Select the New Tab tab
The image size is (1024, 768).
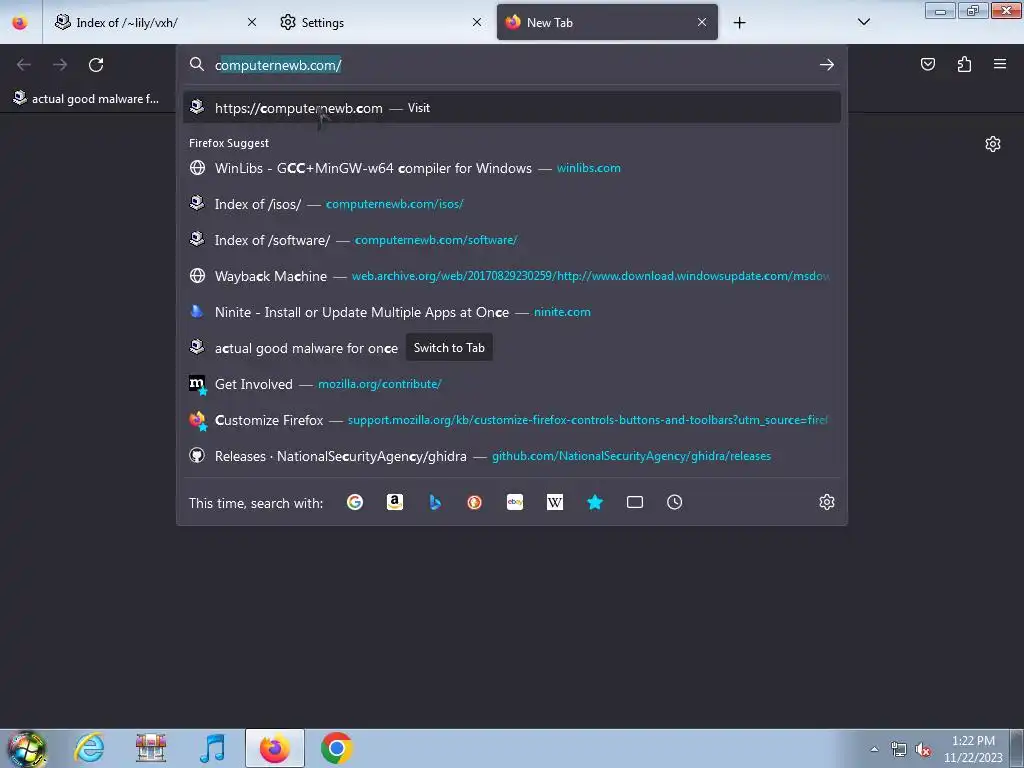(x=607, y=22)
